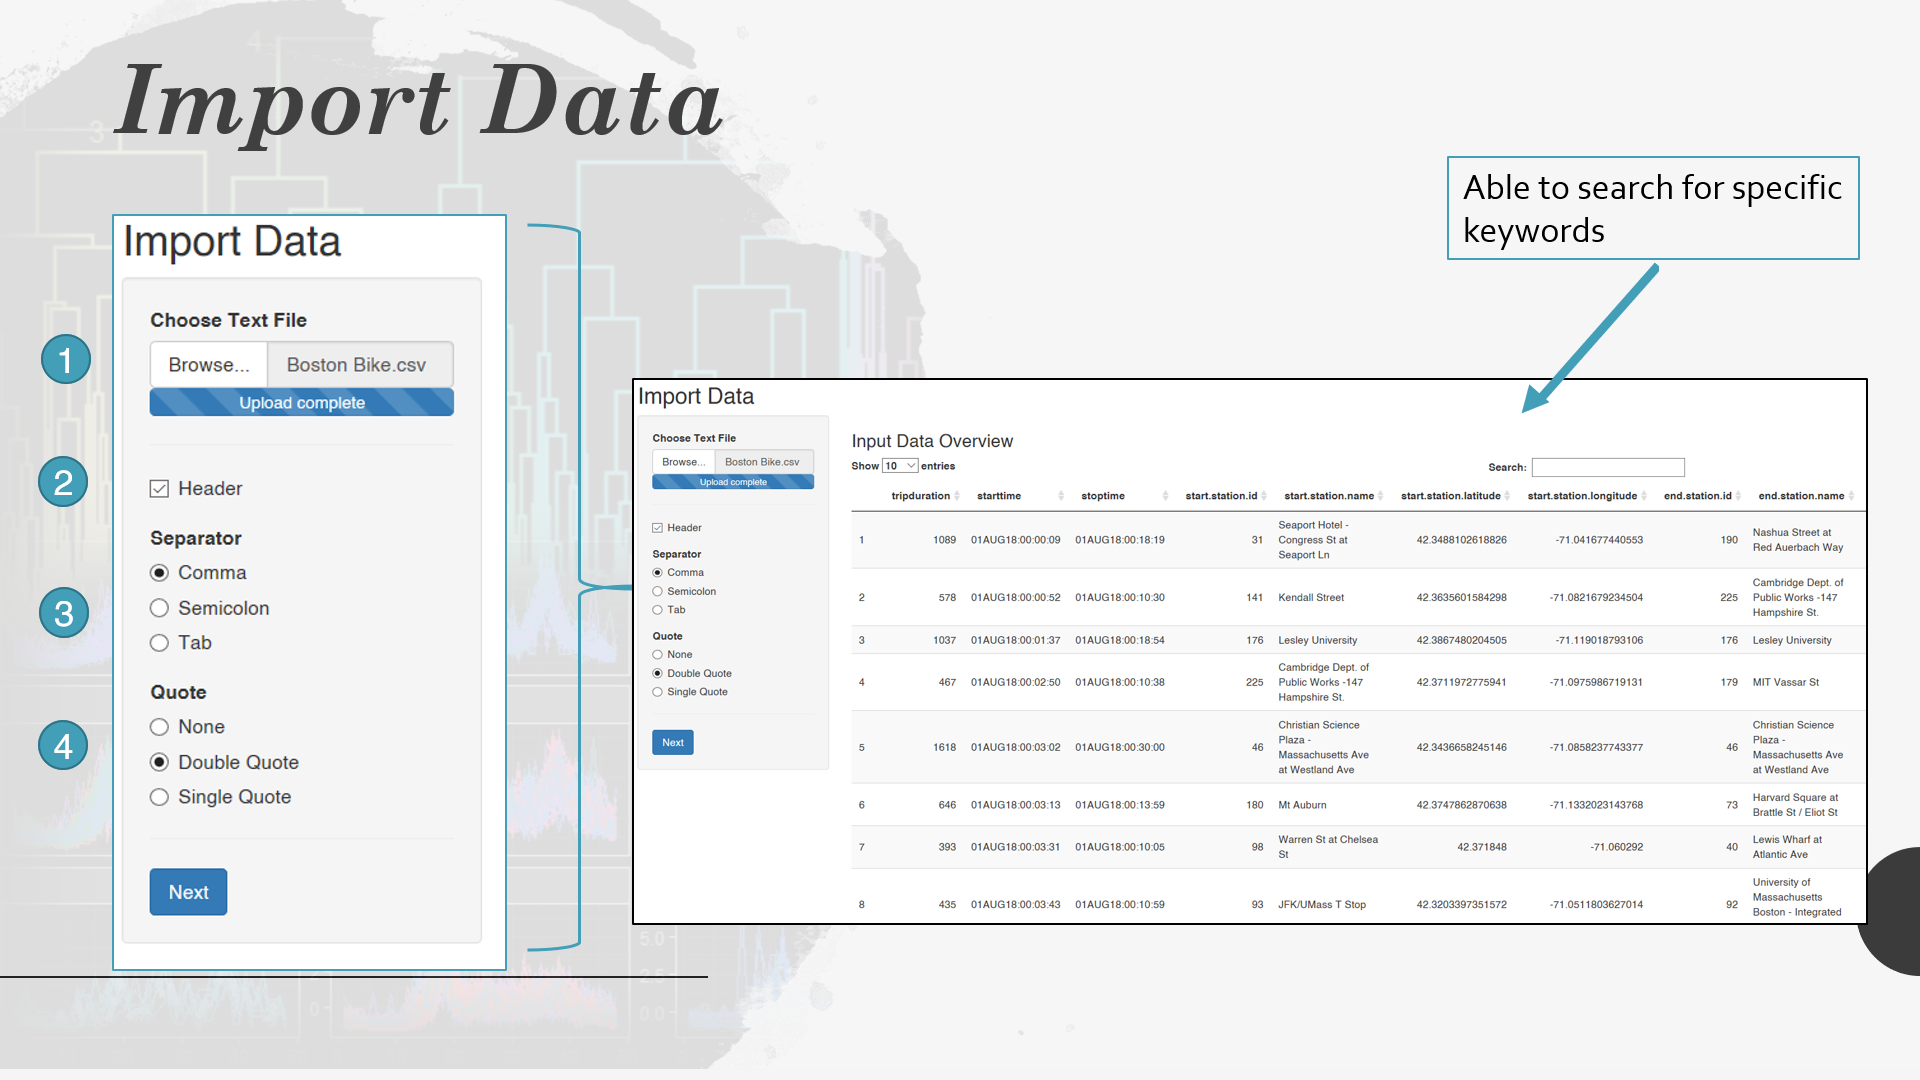This screenshot has width=1920, height=1080.
Task: Click the large Browse... file button
Action: (x=209, y=365)
